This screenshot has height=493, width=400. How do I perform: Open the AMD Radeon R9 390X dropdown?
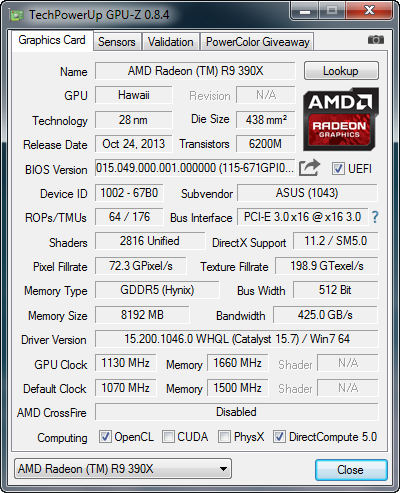(123, 469)
